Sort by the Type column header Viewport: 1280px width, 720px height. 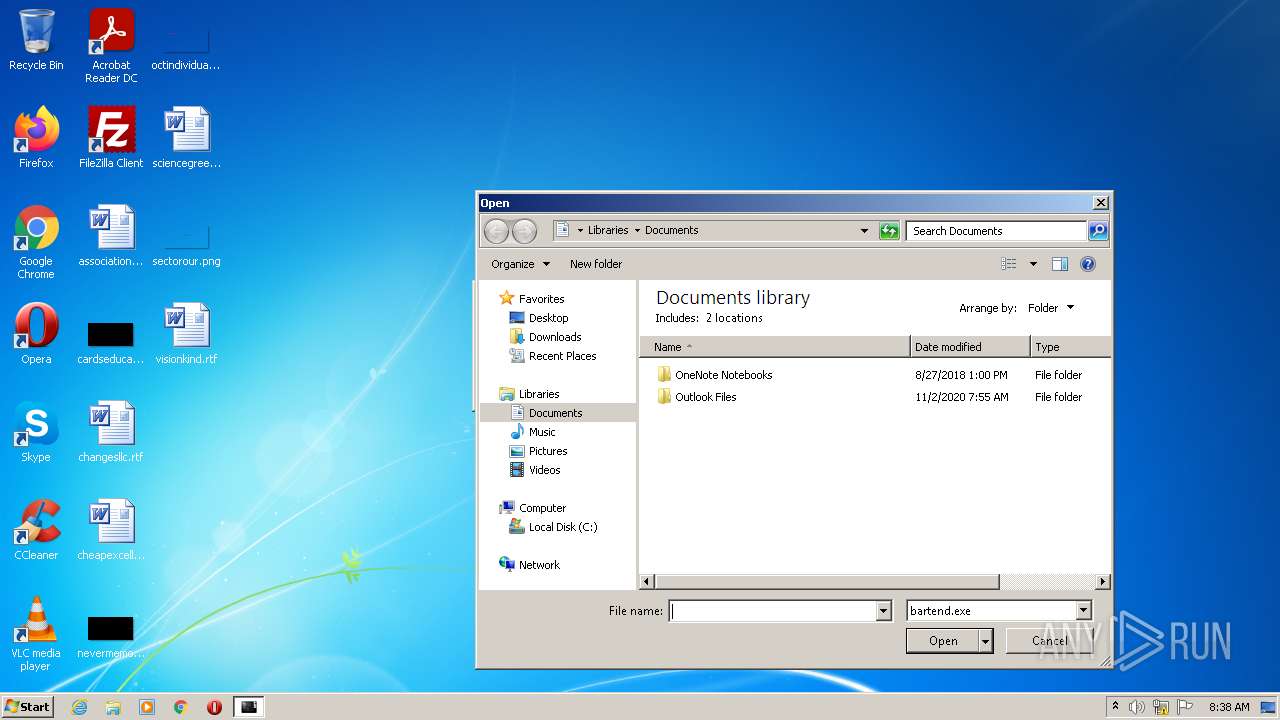pyautogui.click(x=1070, y=347)
